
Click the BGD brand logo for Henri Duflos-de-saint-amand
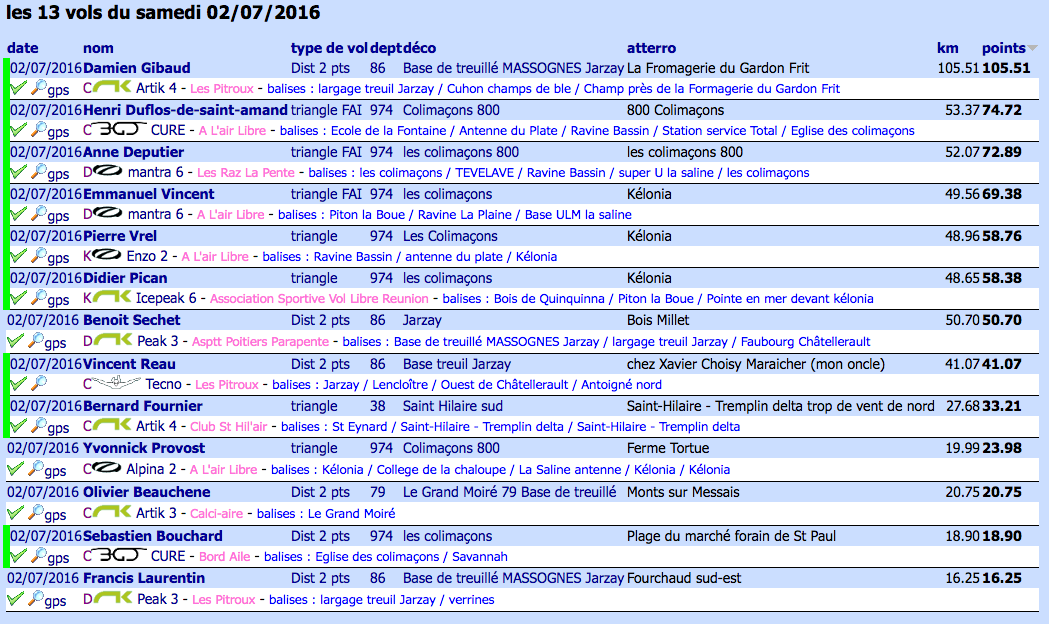(120, 130)
